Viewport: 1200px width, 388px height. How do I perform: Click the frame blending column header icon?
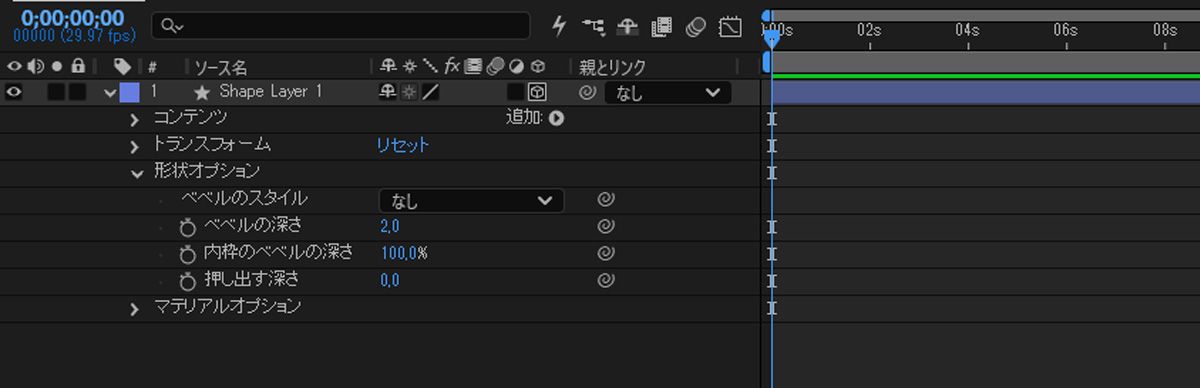(x=473, y=67)
